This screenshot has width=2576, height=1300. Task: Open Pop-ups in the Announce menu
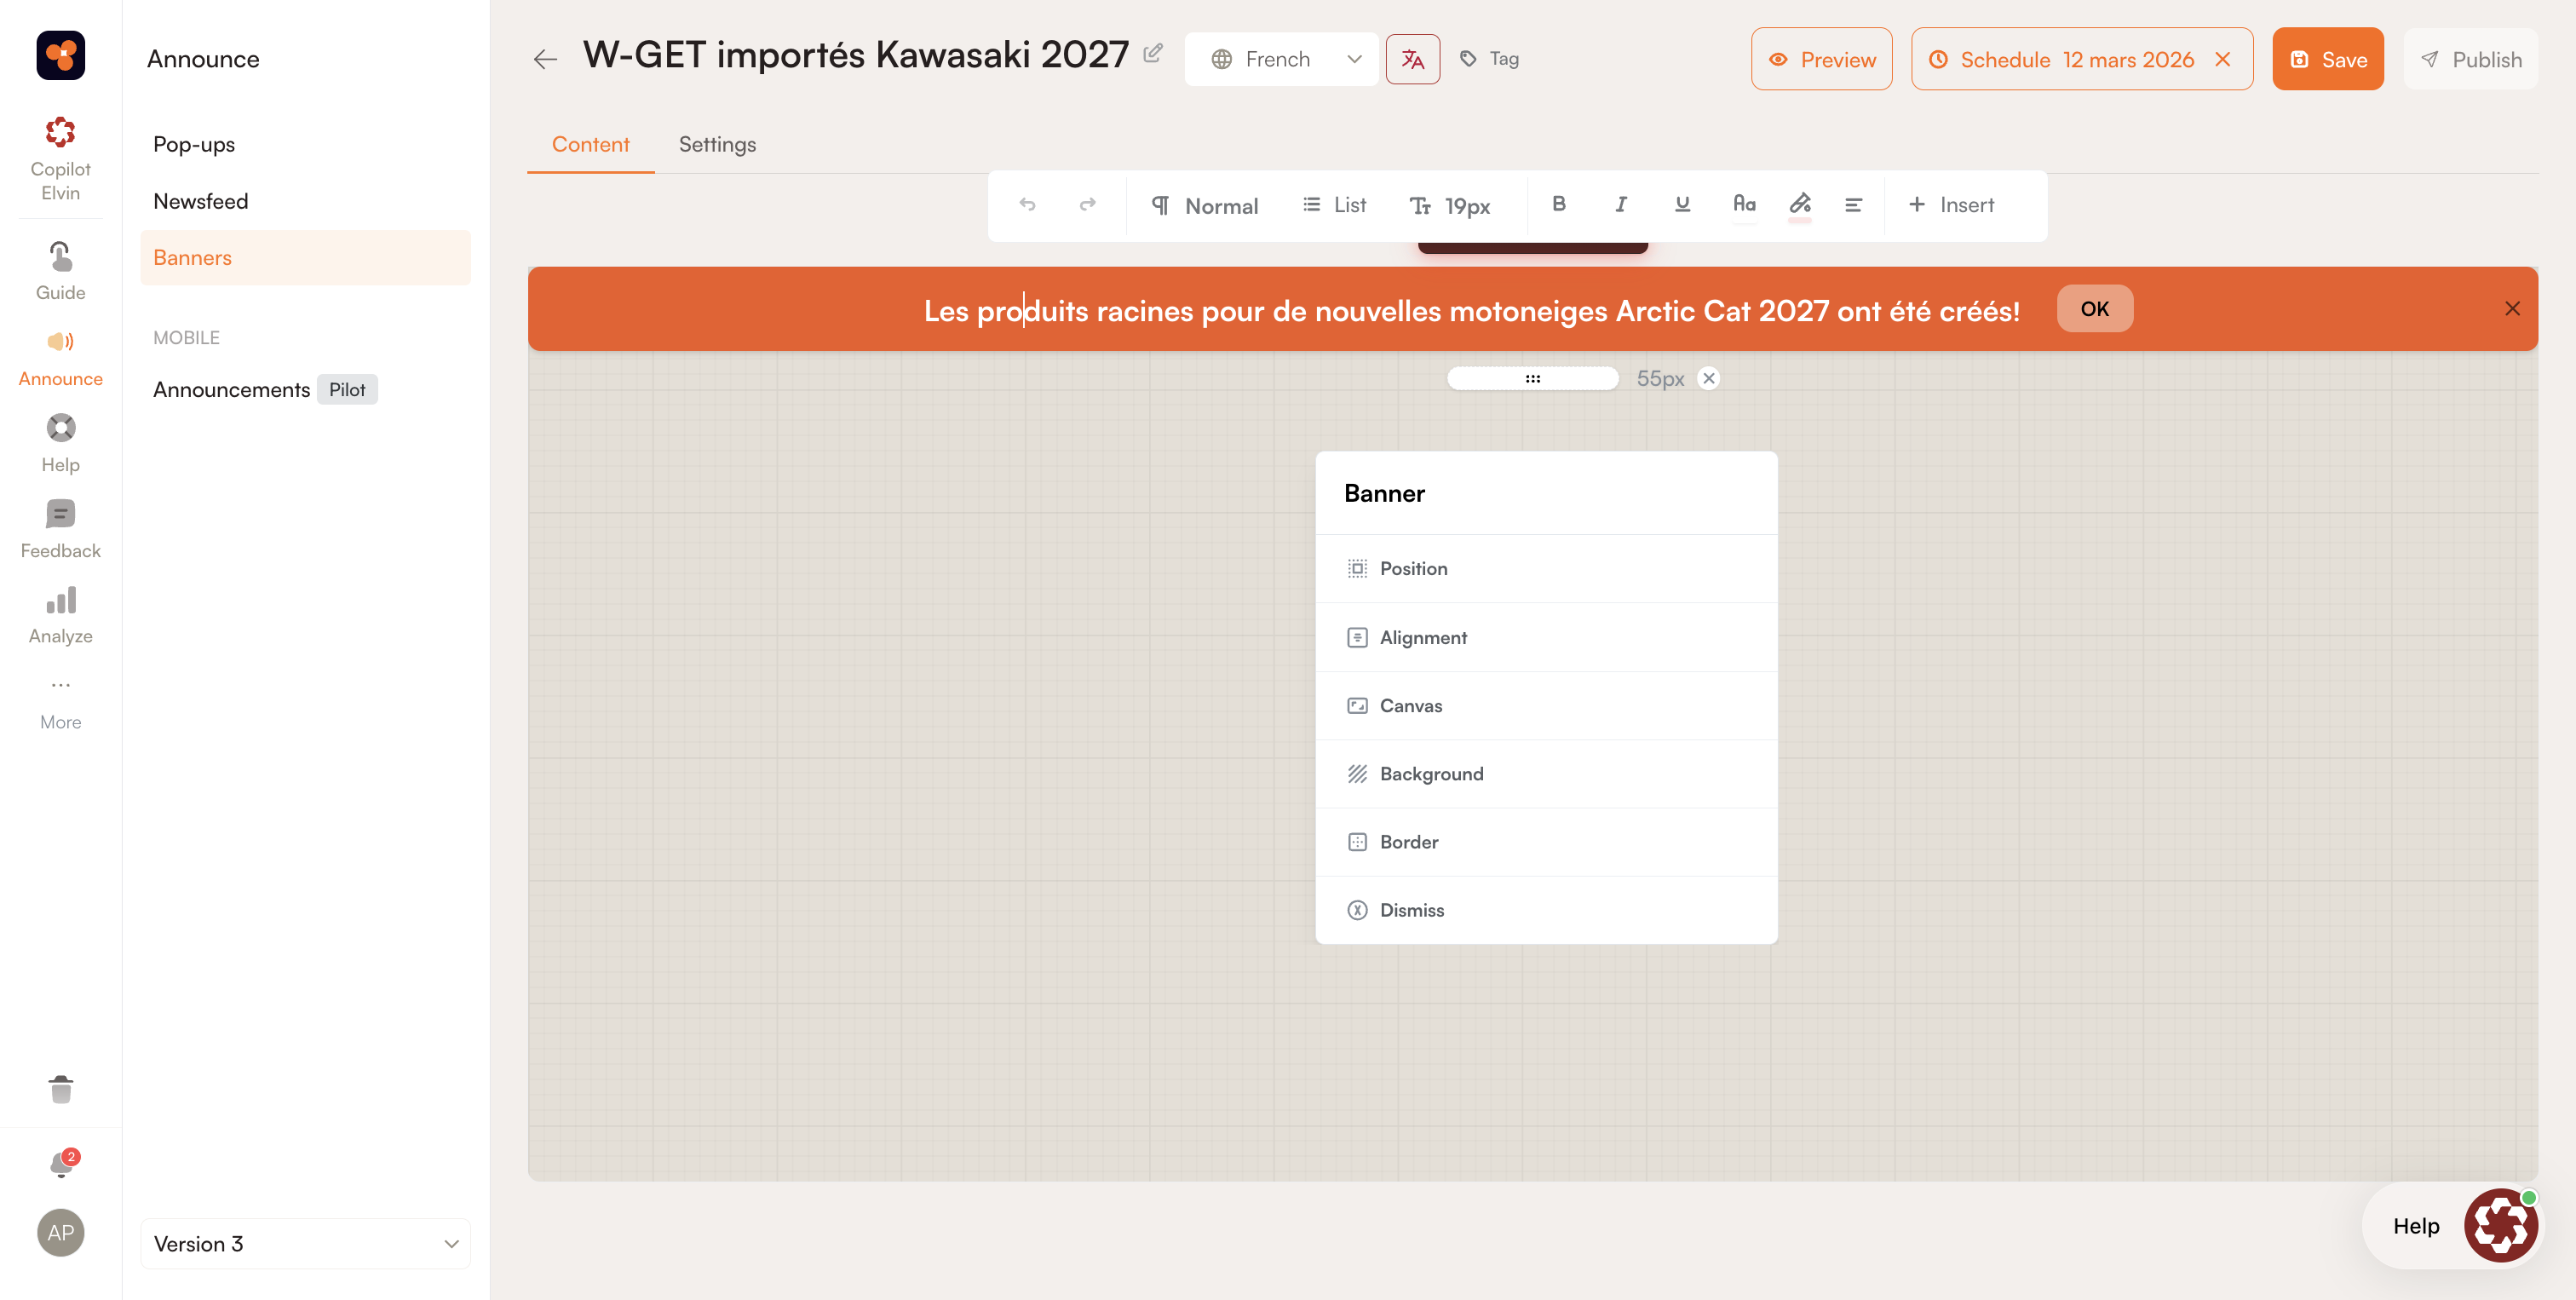point(194,144)
